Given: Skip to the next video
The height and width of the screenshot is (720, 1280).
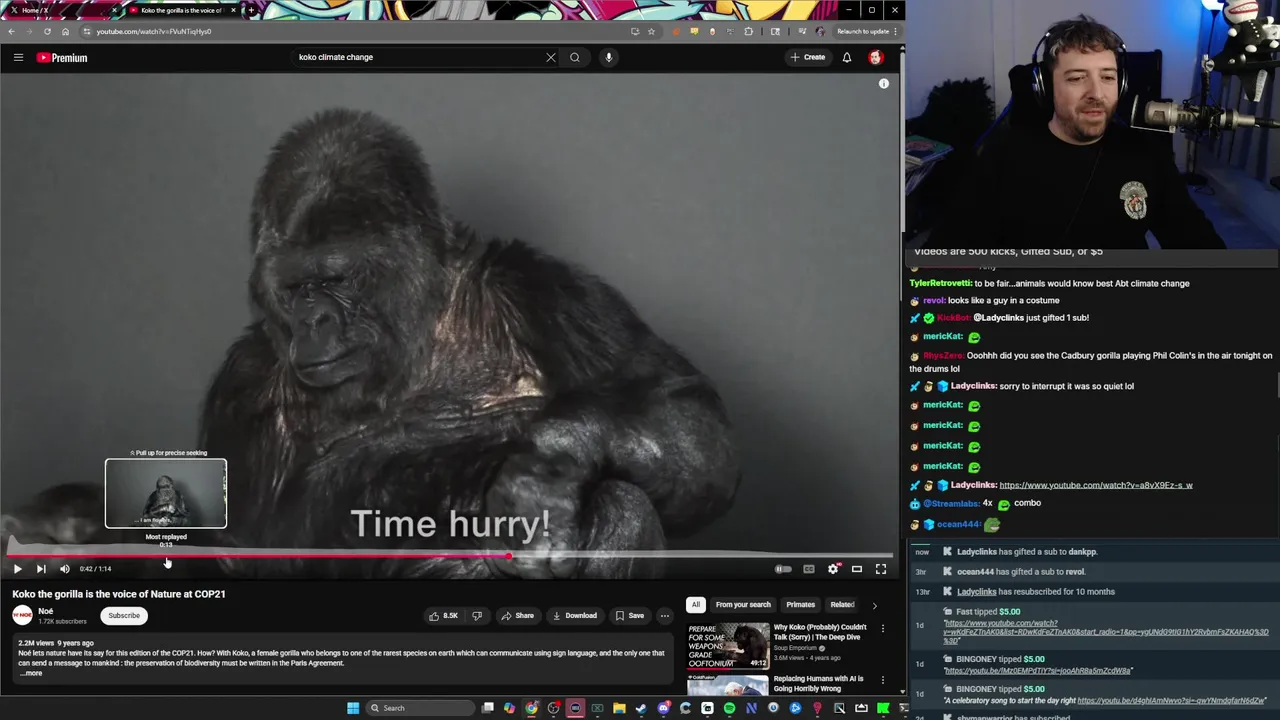Looking at the screenshot, I should point(41,568).
